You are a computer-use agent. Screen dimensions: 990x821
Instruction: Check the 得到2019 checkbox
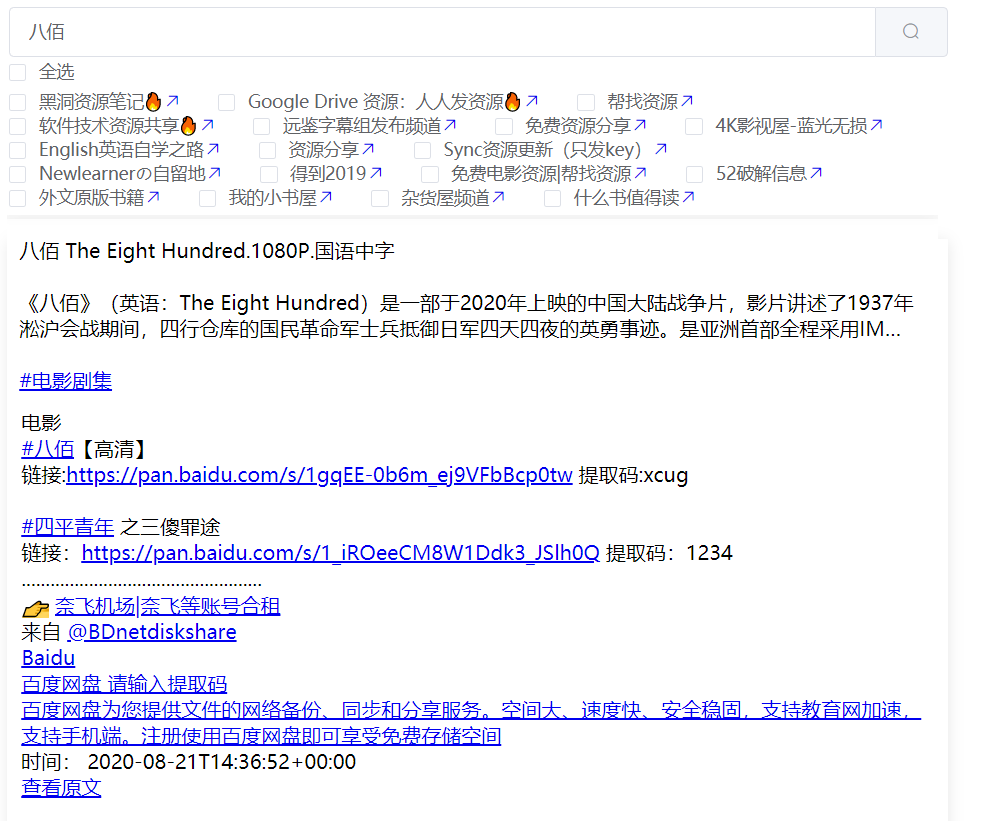point(269,174)
